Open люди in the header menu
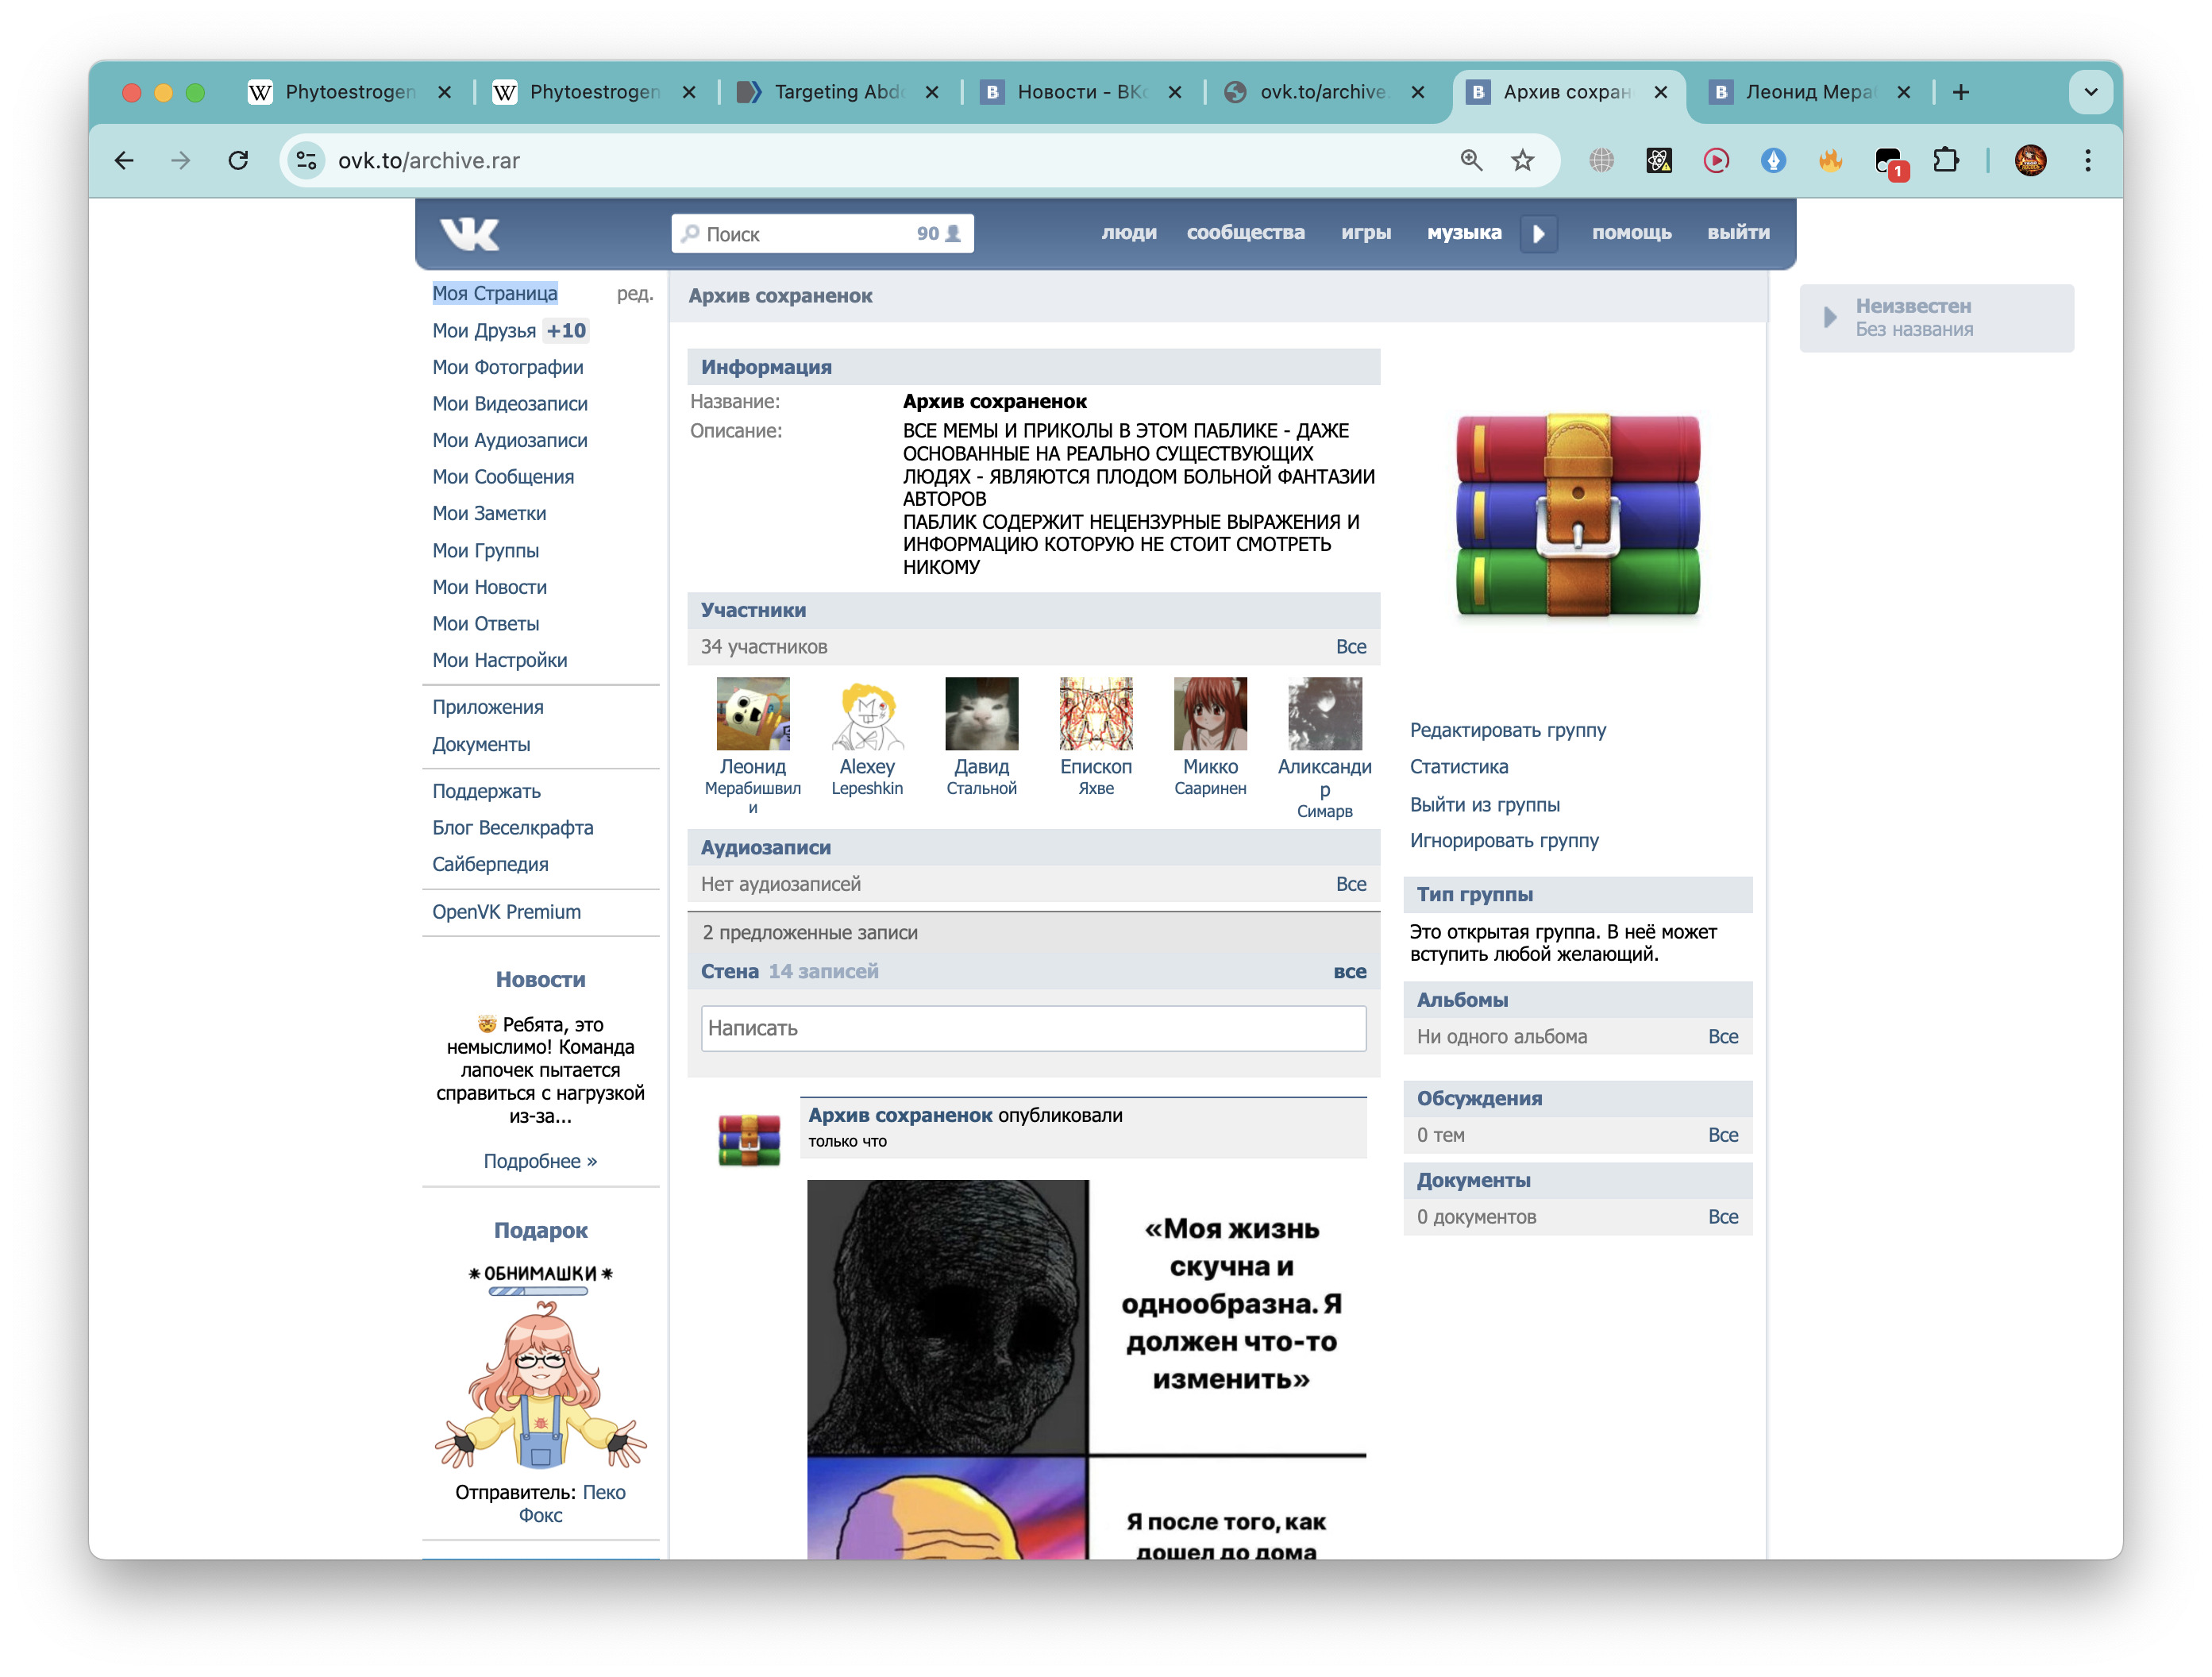Screen dimensions: 2212x1677 click(x=1129, y=233)
